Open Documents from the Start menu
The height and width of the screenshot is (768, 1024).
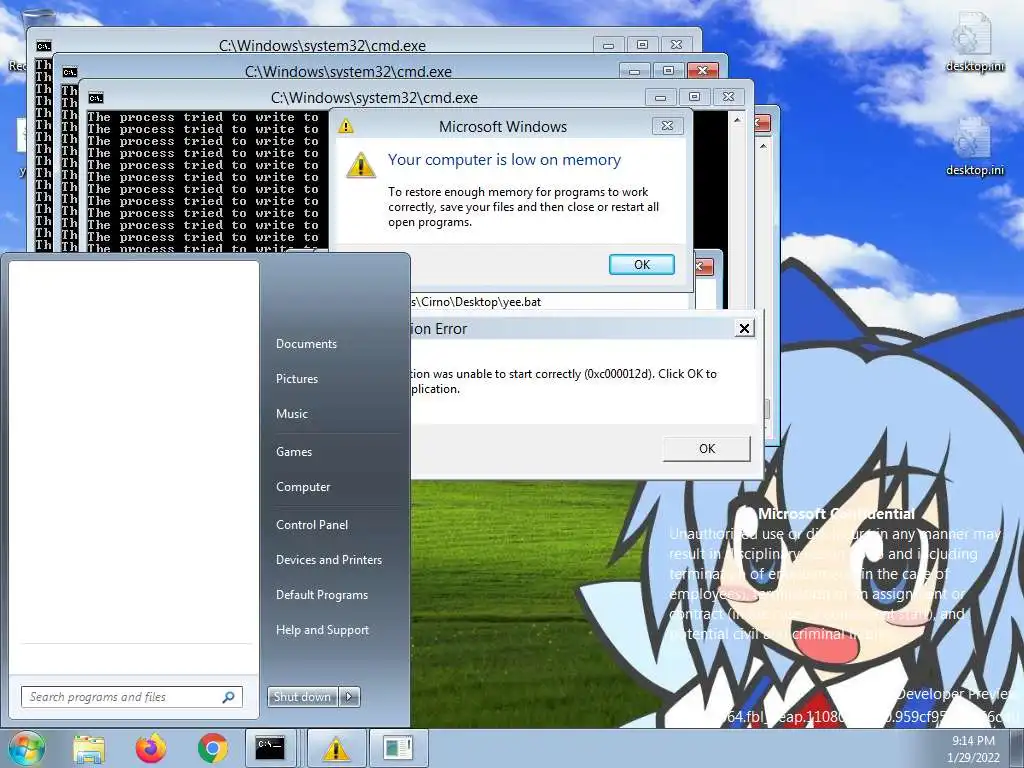coord(306,344)
